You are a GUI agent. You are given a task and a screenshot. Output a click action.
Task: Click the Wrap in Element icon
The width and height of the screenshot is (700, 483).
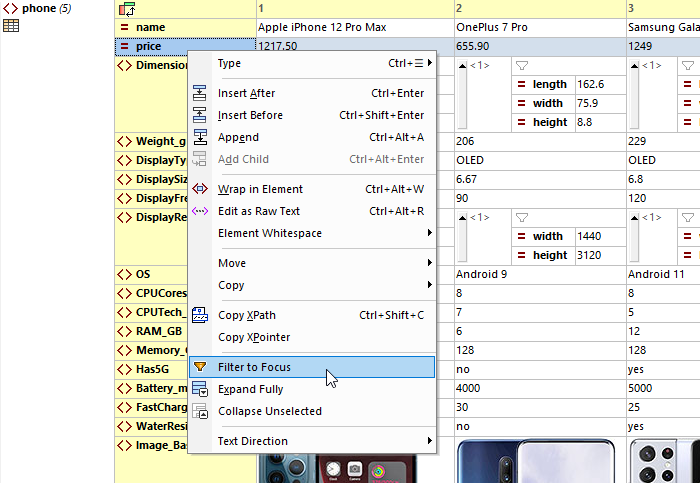pyautogui.click(x=200, y=189)
